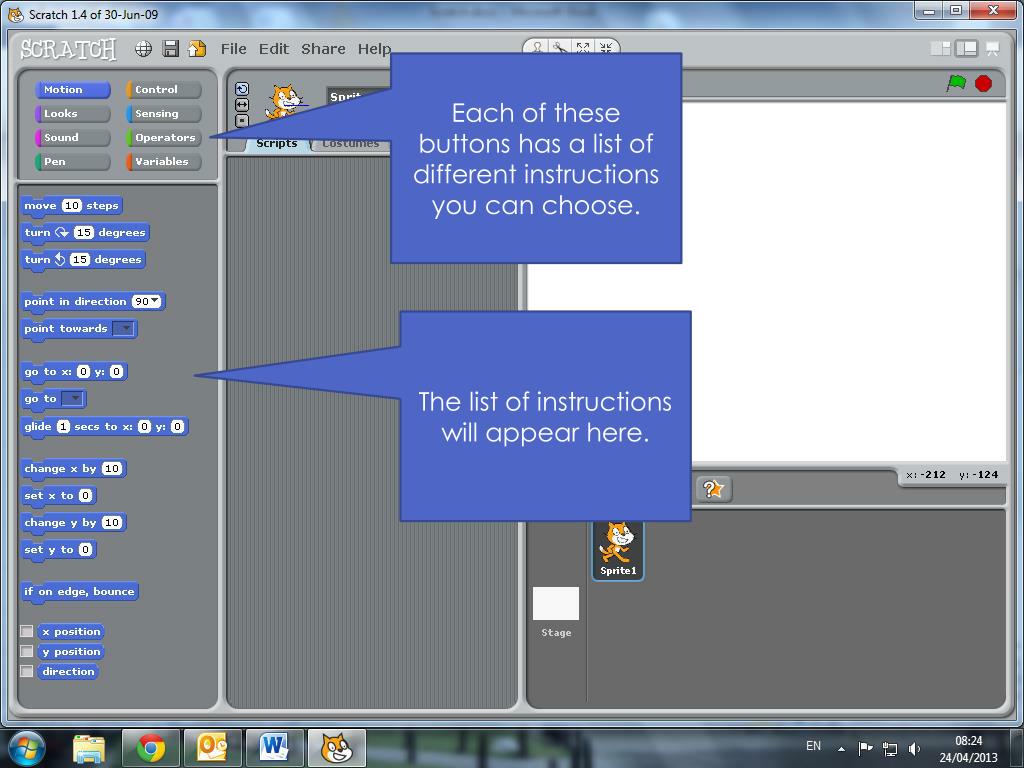Open the Edit menu

click(x=274, y=49)
